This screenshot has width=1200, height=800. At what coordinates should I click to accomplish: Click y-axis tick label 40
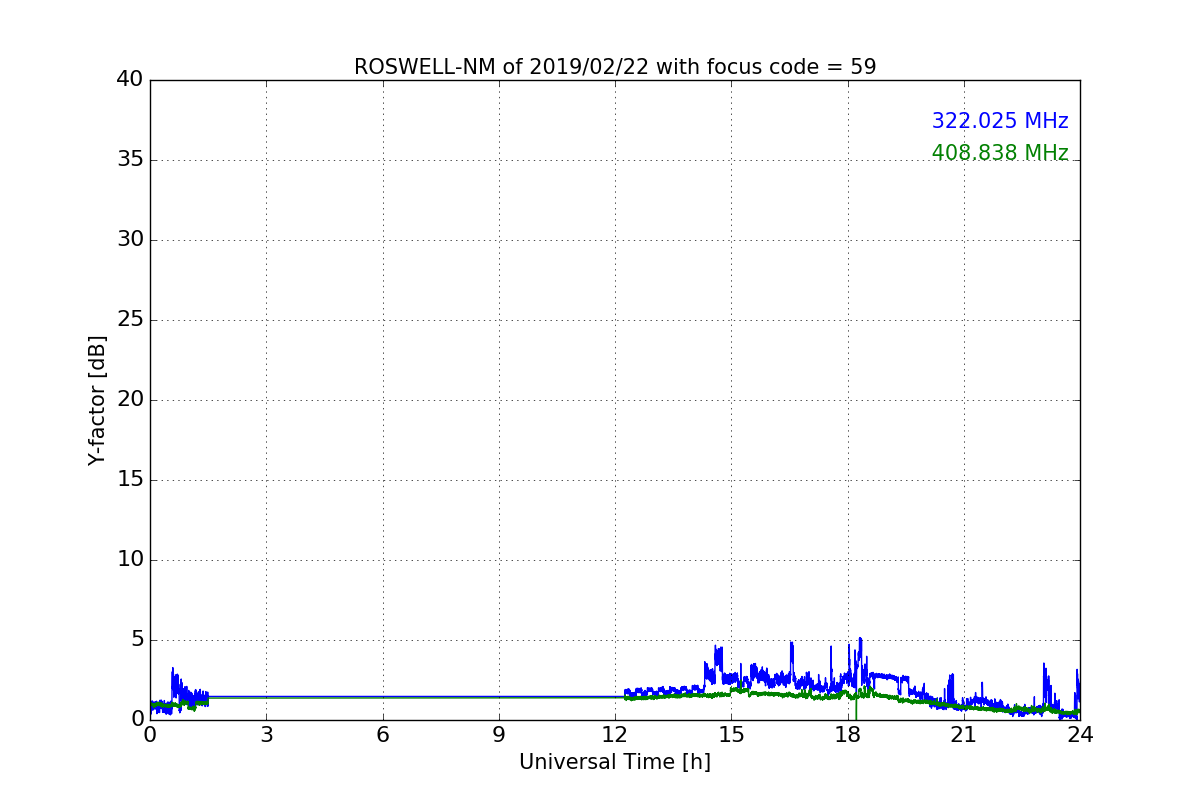[130, 79]
